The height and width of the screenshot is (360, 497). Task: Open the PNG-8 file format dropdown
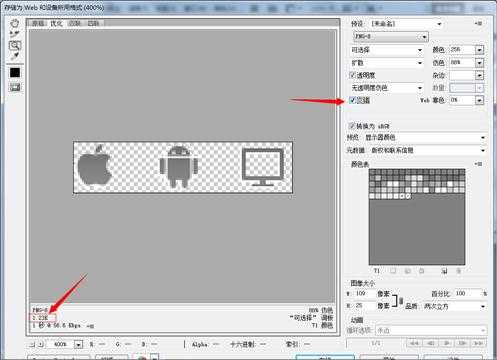pyautogui.click(x=391, y=36)
